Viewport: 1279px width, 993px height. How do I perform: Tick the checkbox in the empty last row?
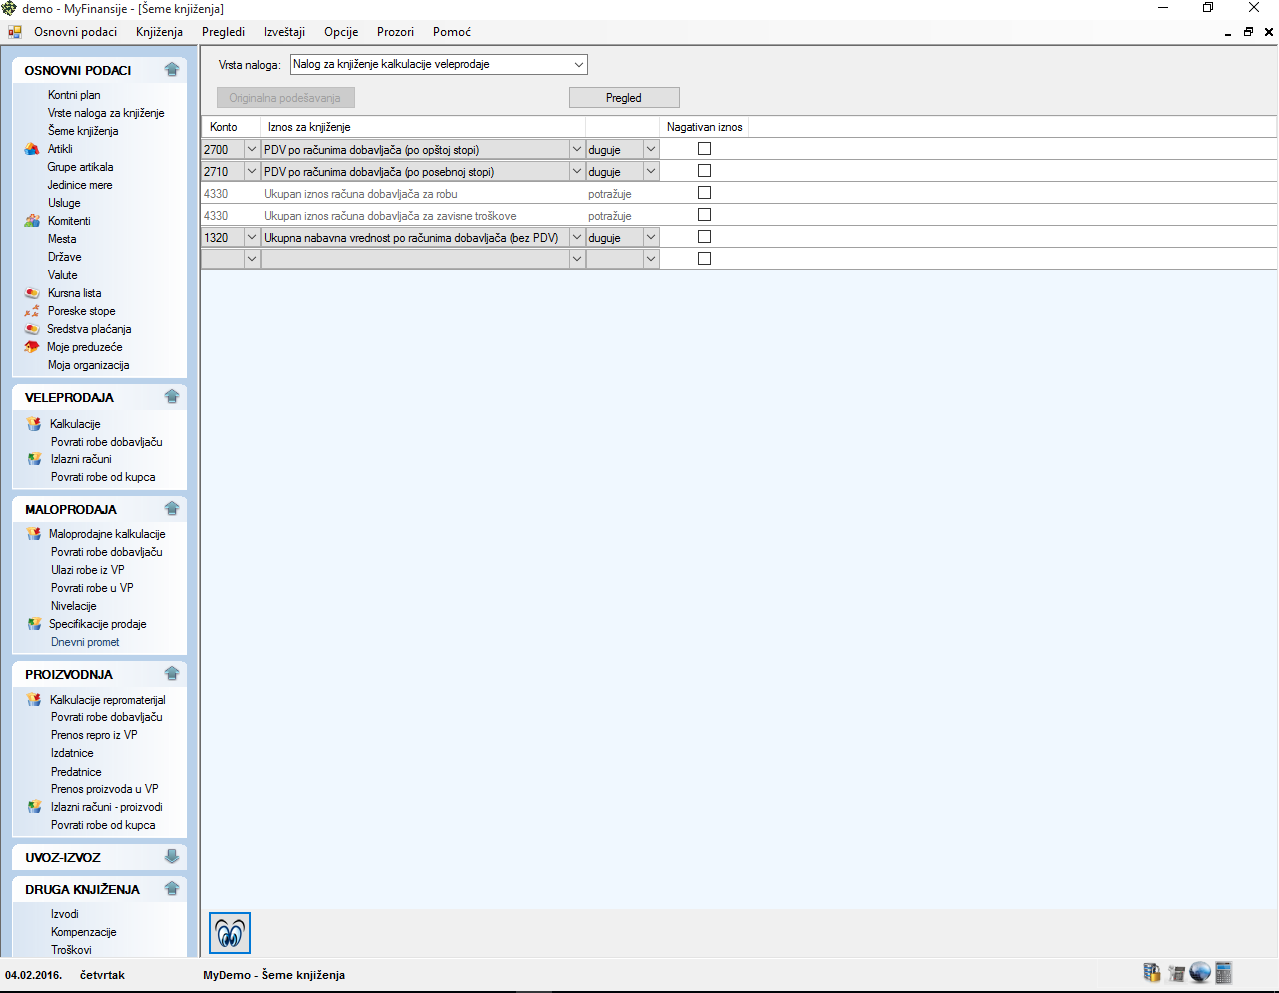[704, 259]
